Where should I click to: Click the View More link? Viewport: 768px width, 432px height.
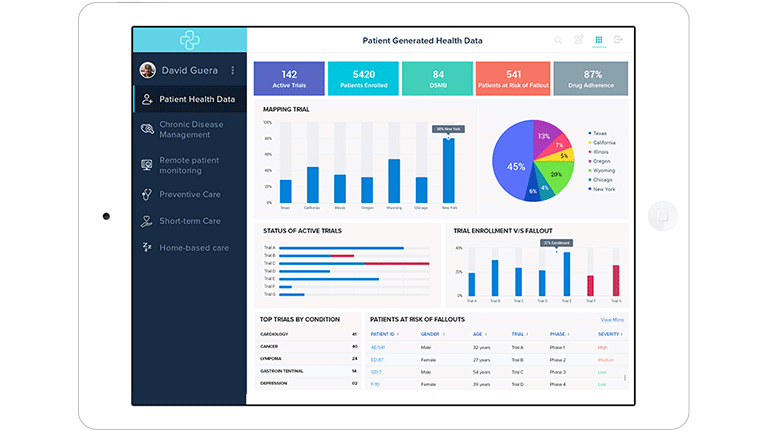click(611, 320)
